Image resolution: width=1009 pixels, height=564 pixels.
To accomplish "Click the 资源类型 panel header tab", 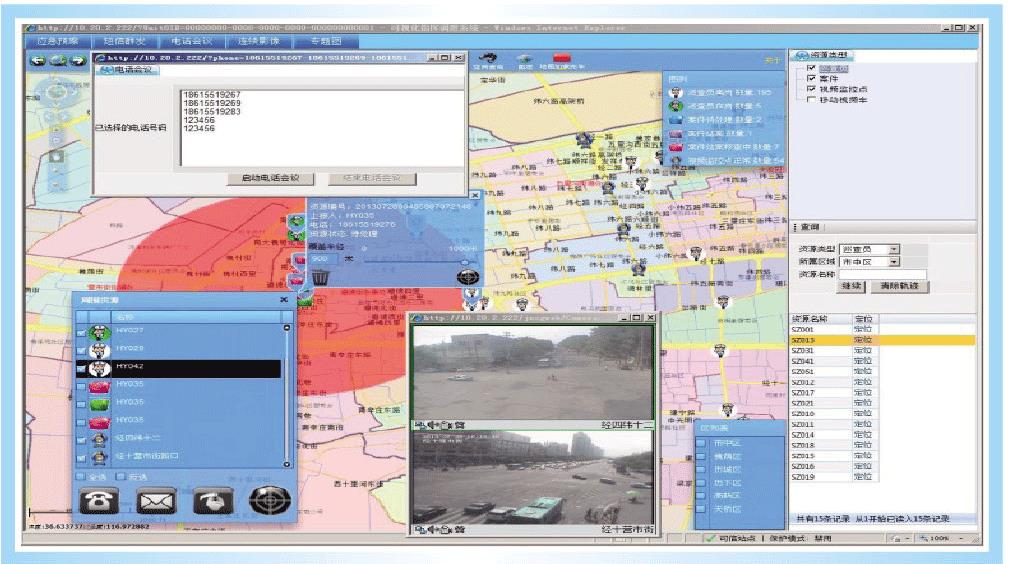I will (x=822, y=55).
